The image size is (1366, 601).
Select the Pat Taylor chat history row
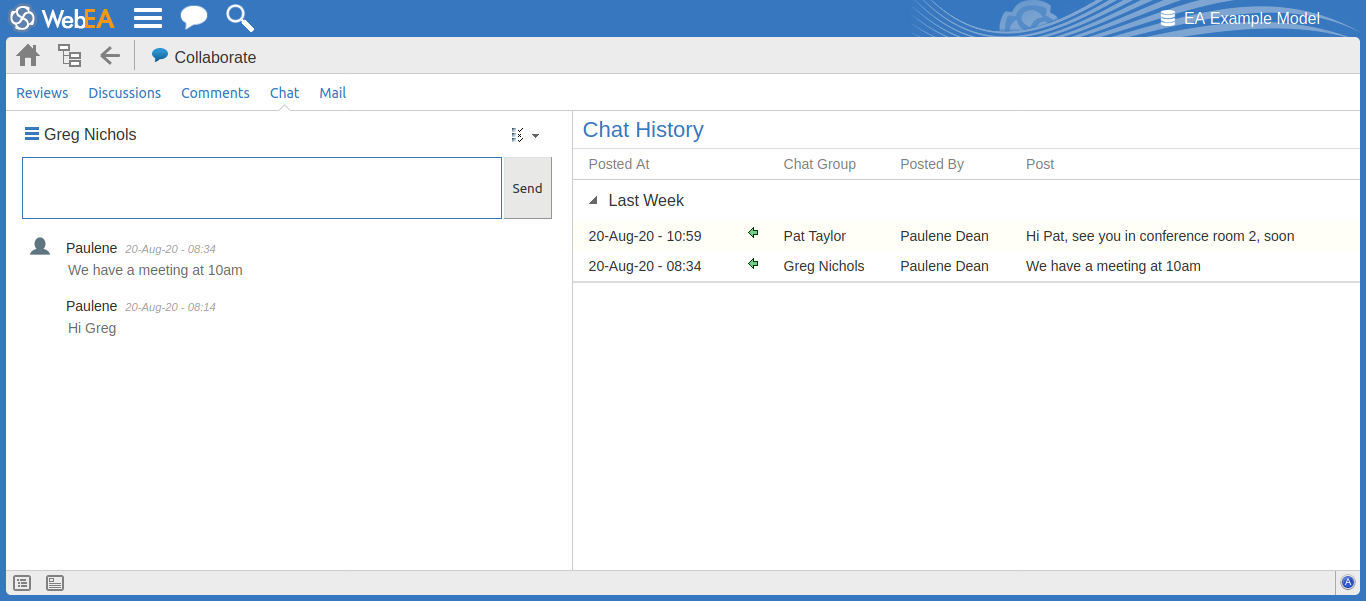tap(940, 236)
